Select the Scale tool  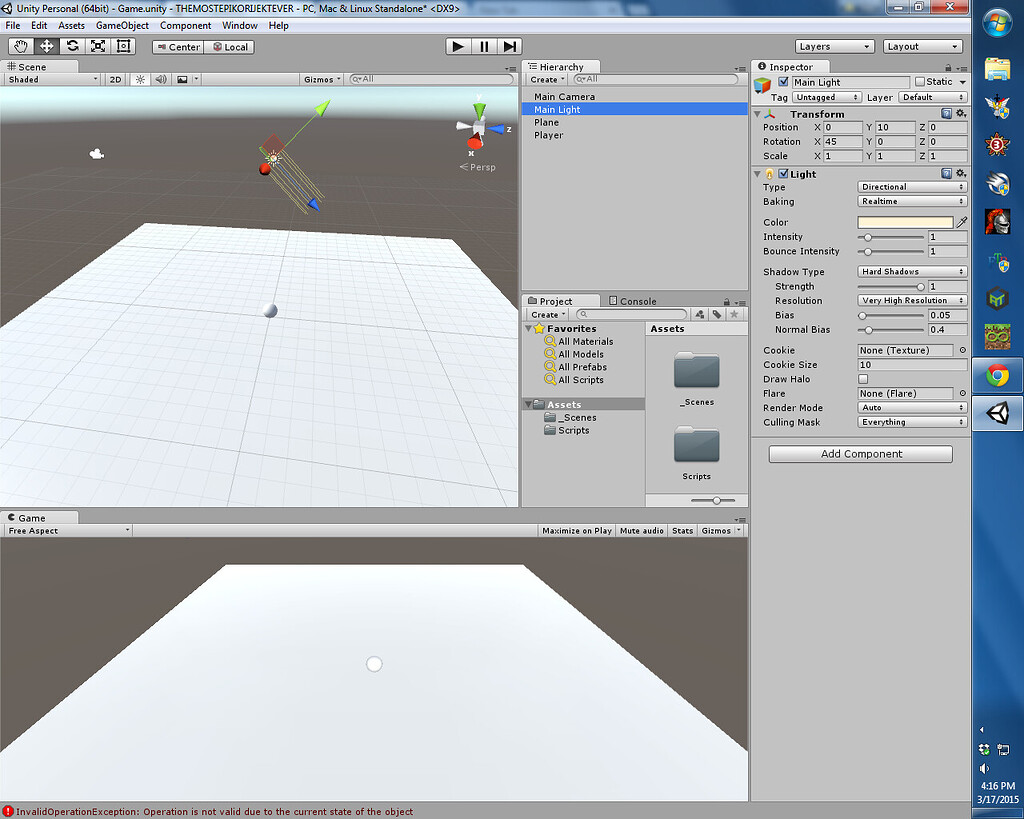[x=96, y=46]
